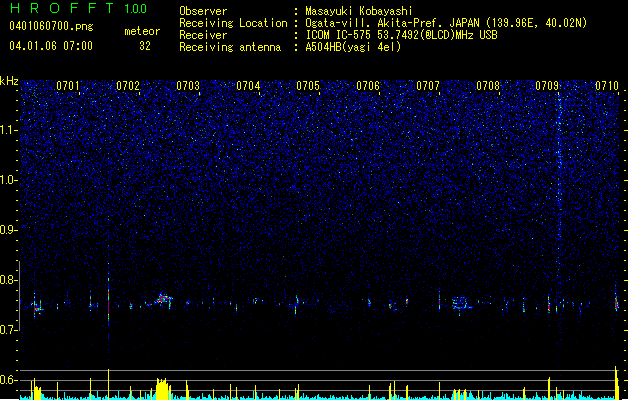Click the 0706 time marker
This screenshot has width=629, height=400.
tap(368, 86)
